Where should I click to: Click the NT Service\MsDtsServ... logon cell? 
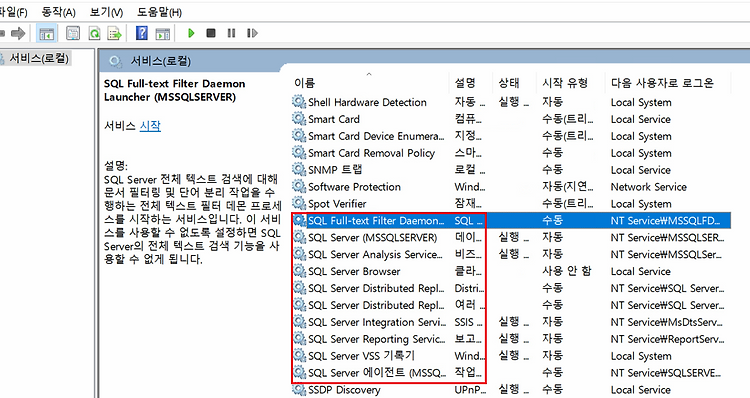667,322
